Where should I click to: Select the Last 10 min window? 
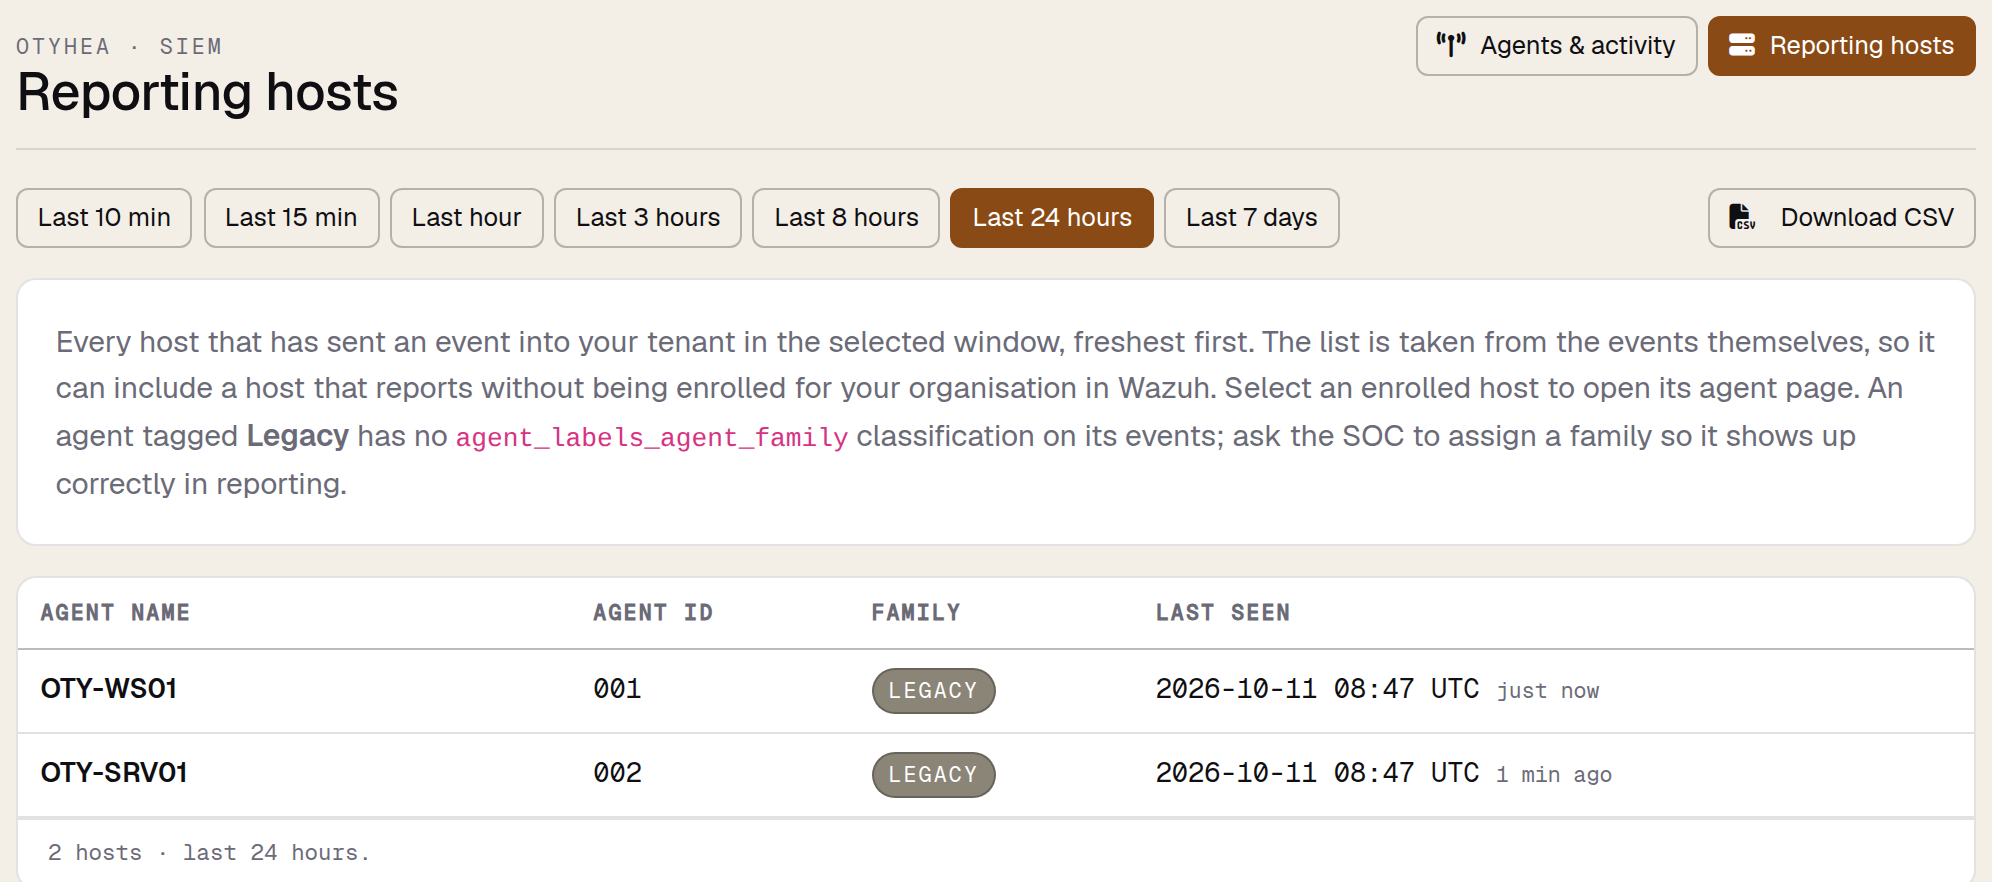[104, 218]
